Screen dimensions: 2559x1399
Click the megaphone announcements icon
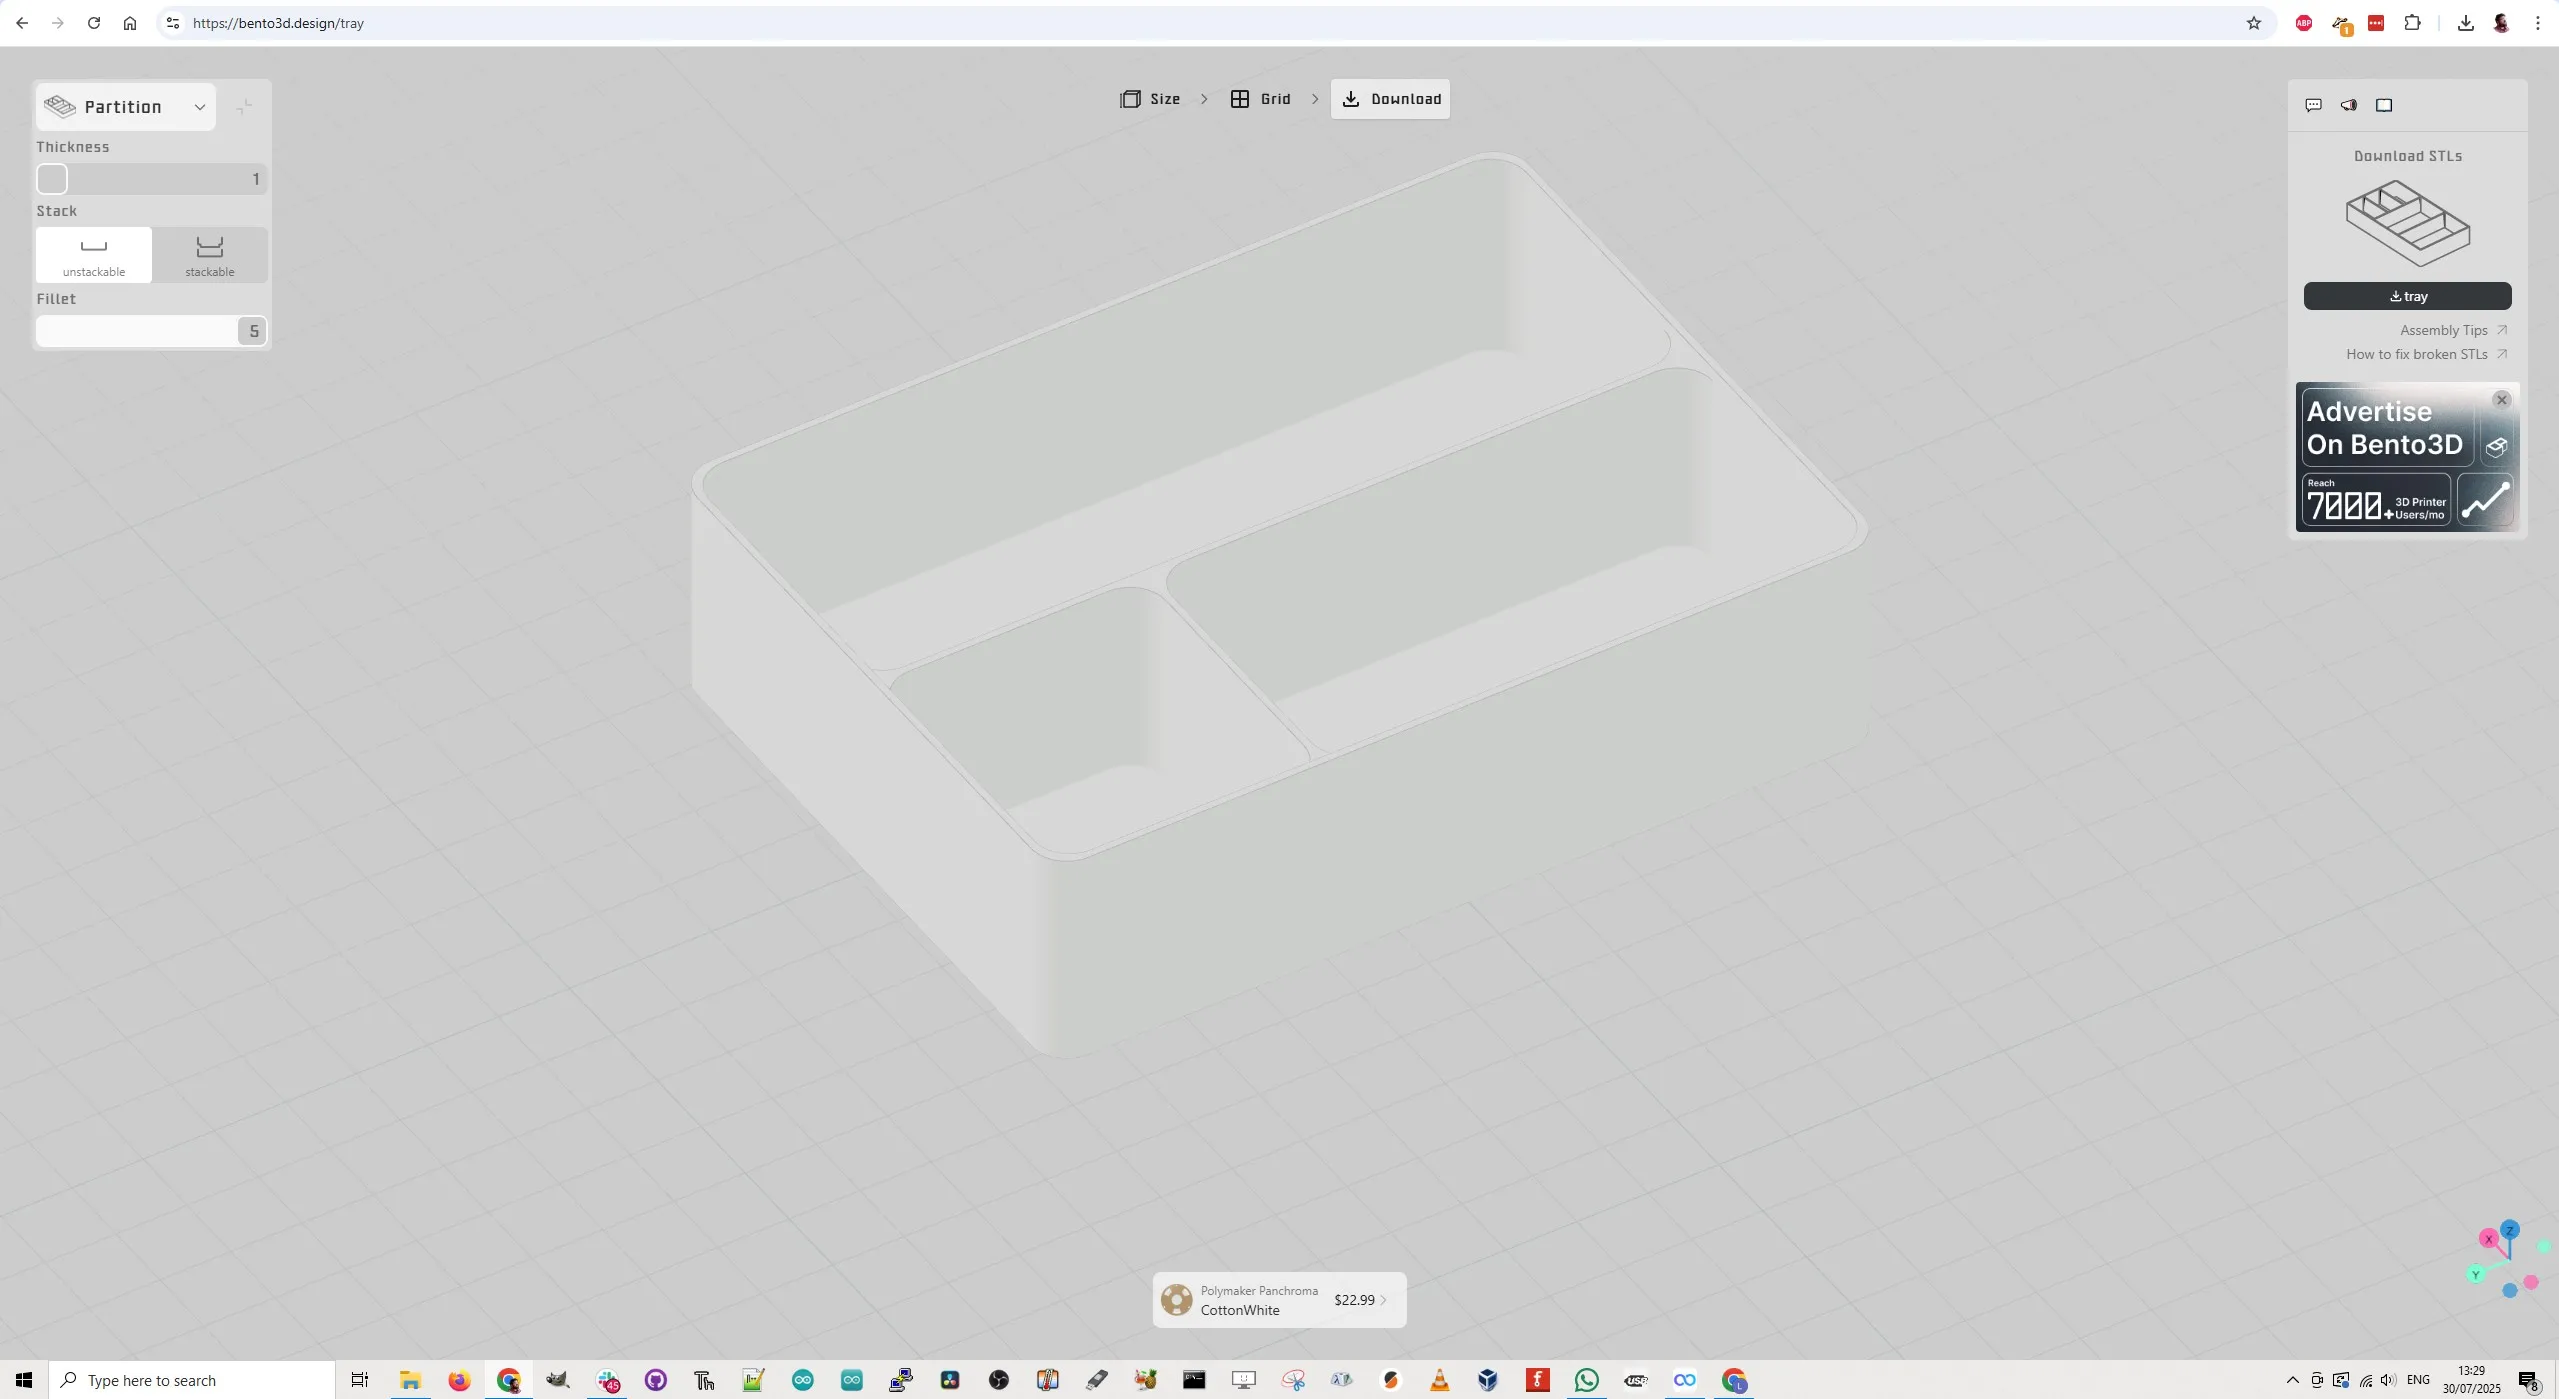click(2349, 105)
